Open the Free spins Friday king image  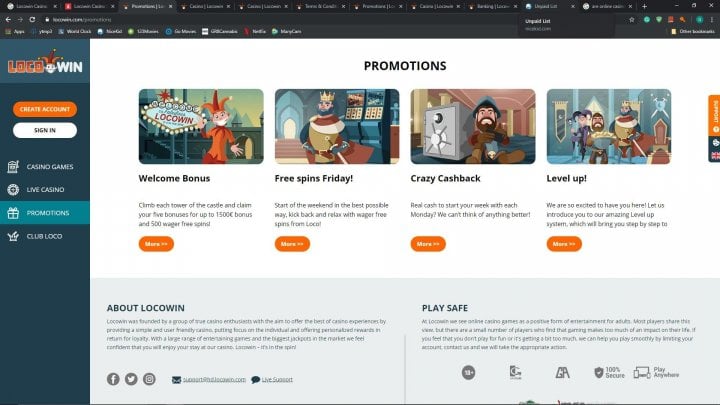[x=337, y=126]
